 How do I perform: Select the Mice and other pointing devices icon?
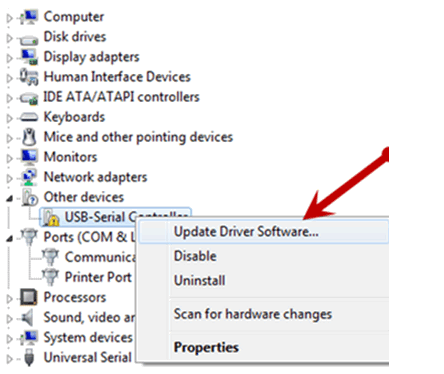[x=29, y=137]
